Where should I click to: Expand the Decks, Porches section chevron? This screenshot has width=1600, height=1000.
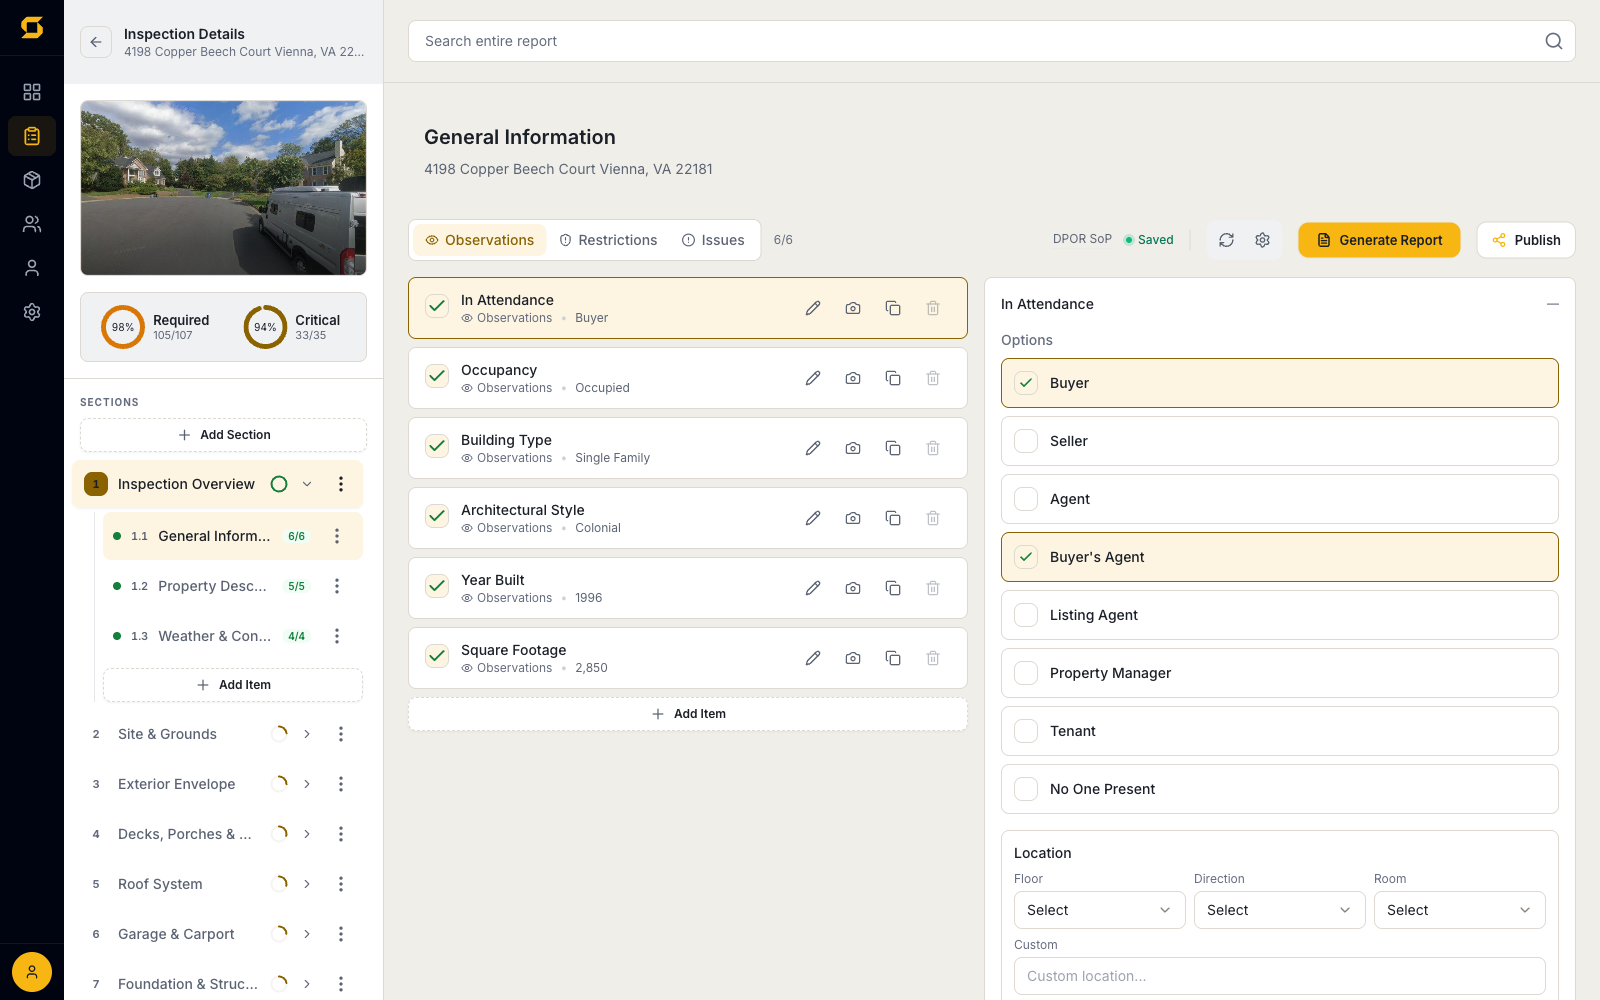pyautogui.click(x=307, y=834)
